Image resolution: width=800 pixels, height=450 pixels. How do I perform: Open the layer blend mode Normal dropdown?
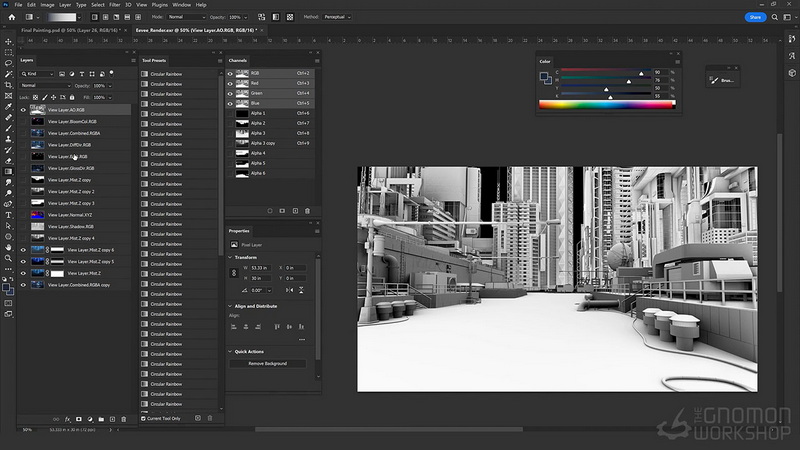pos(45,85)
